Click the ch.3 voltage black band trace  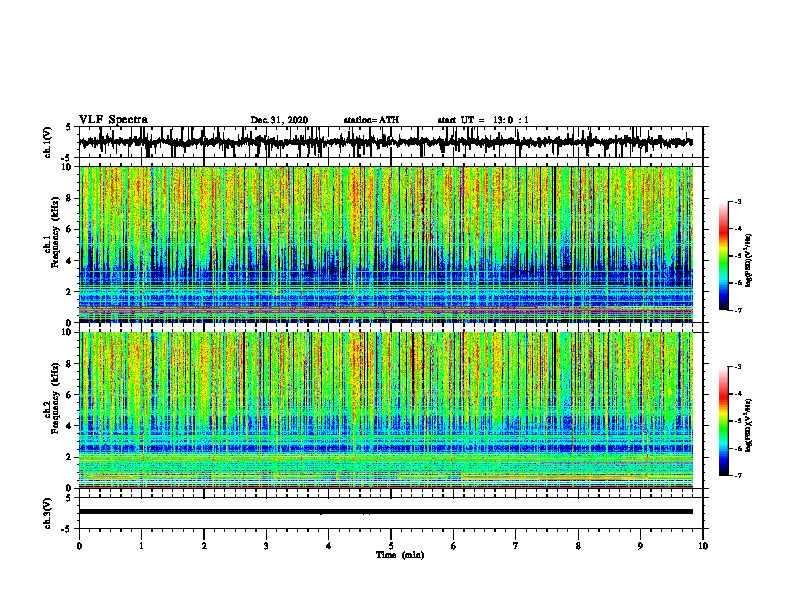pyautogui.click(x=386, y=512)
